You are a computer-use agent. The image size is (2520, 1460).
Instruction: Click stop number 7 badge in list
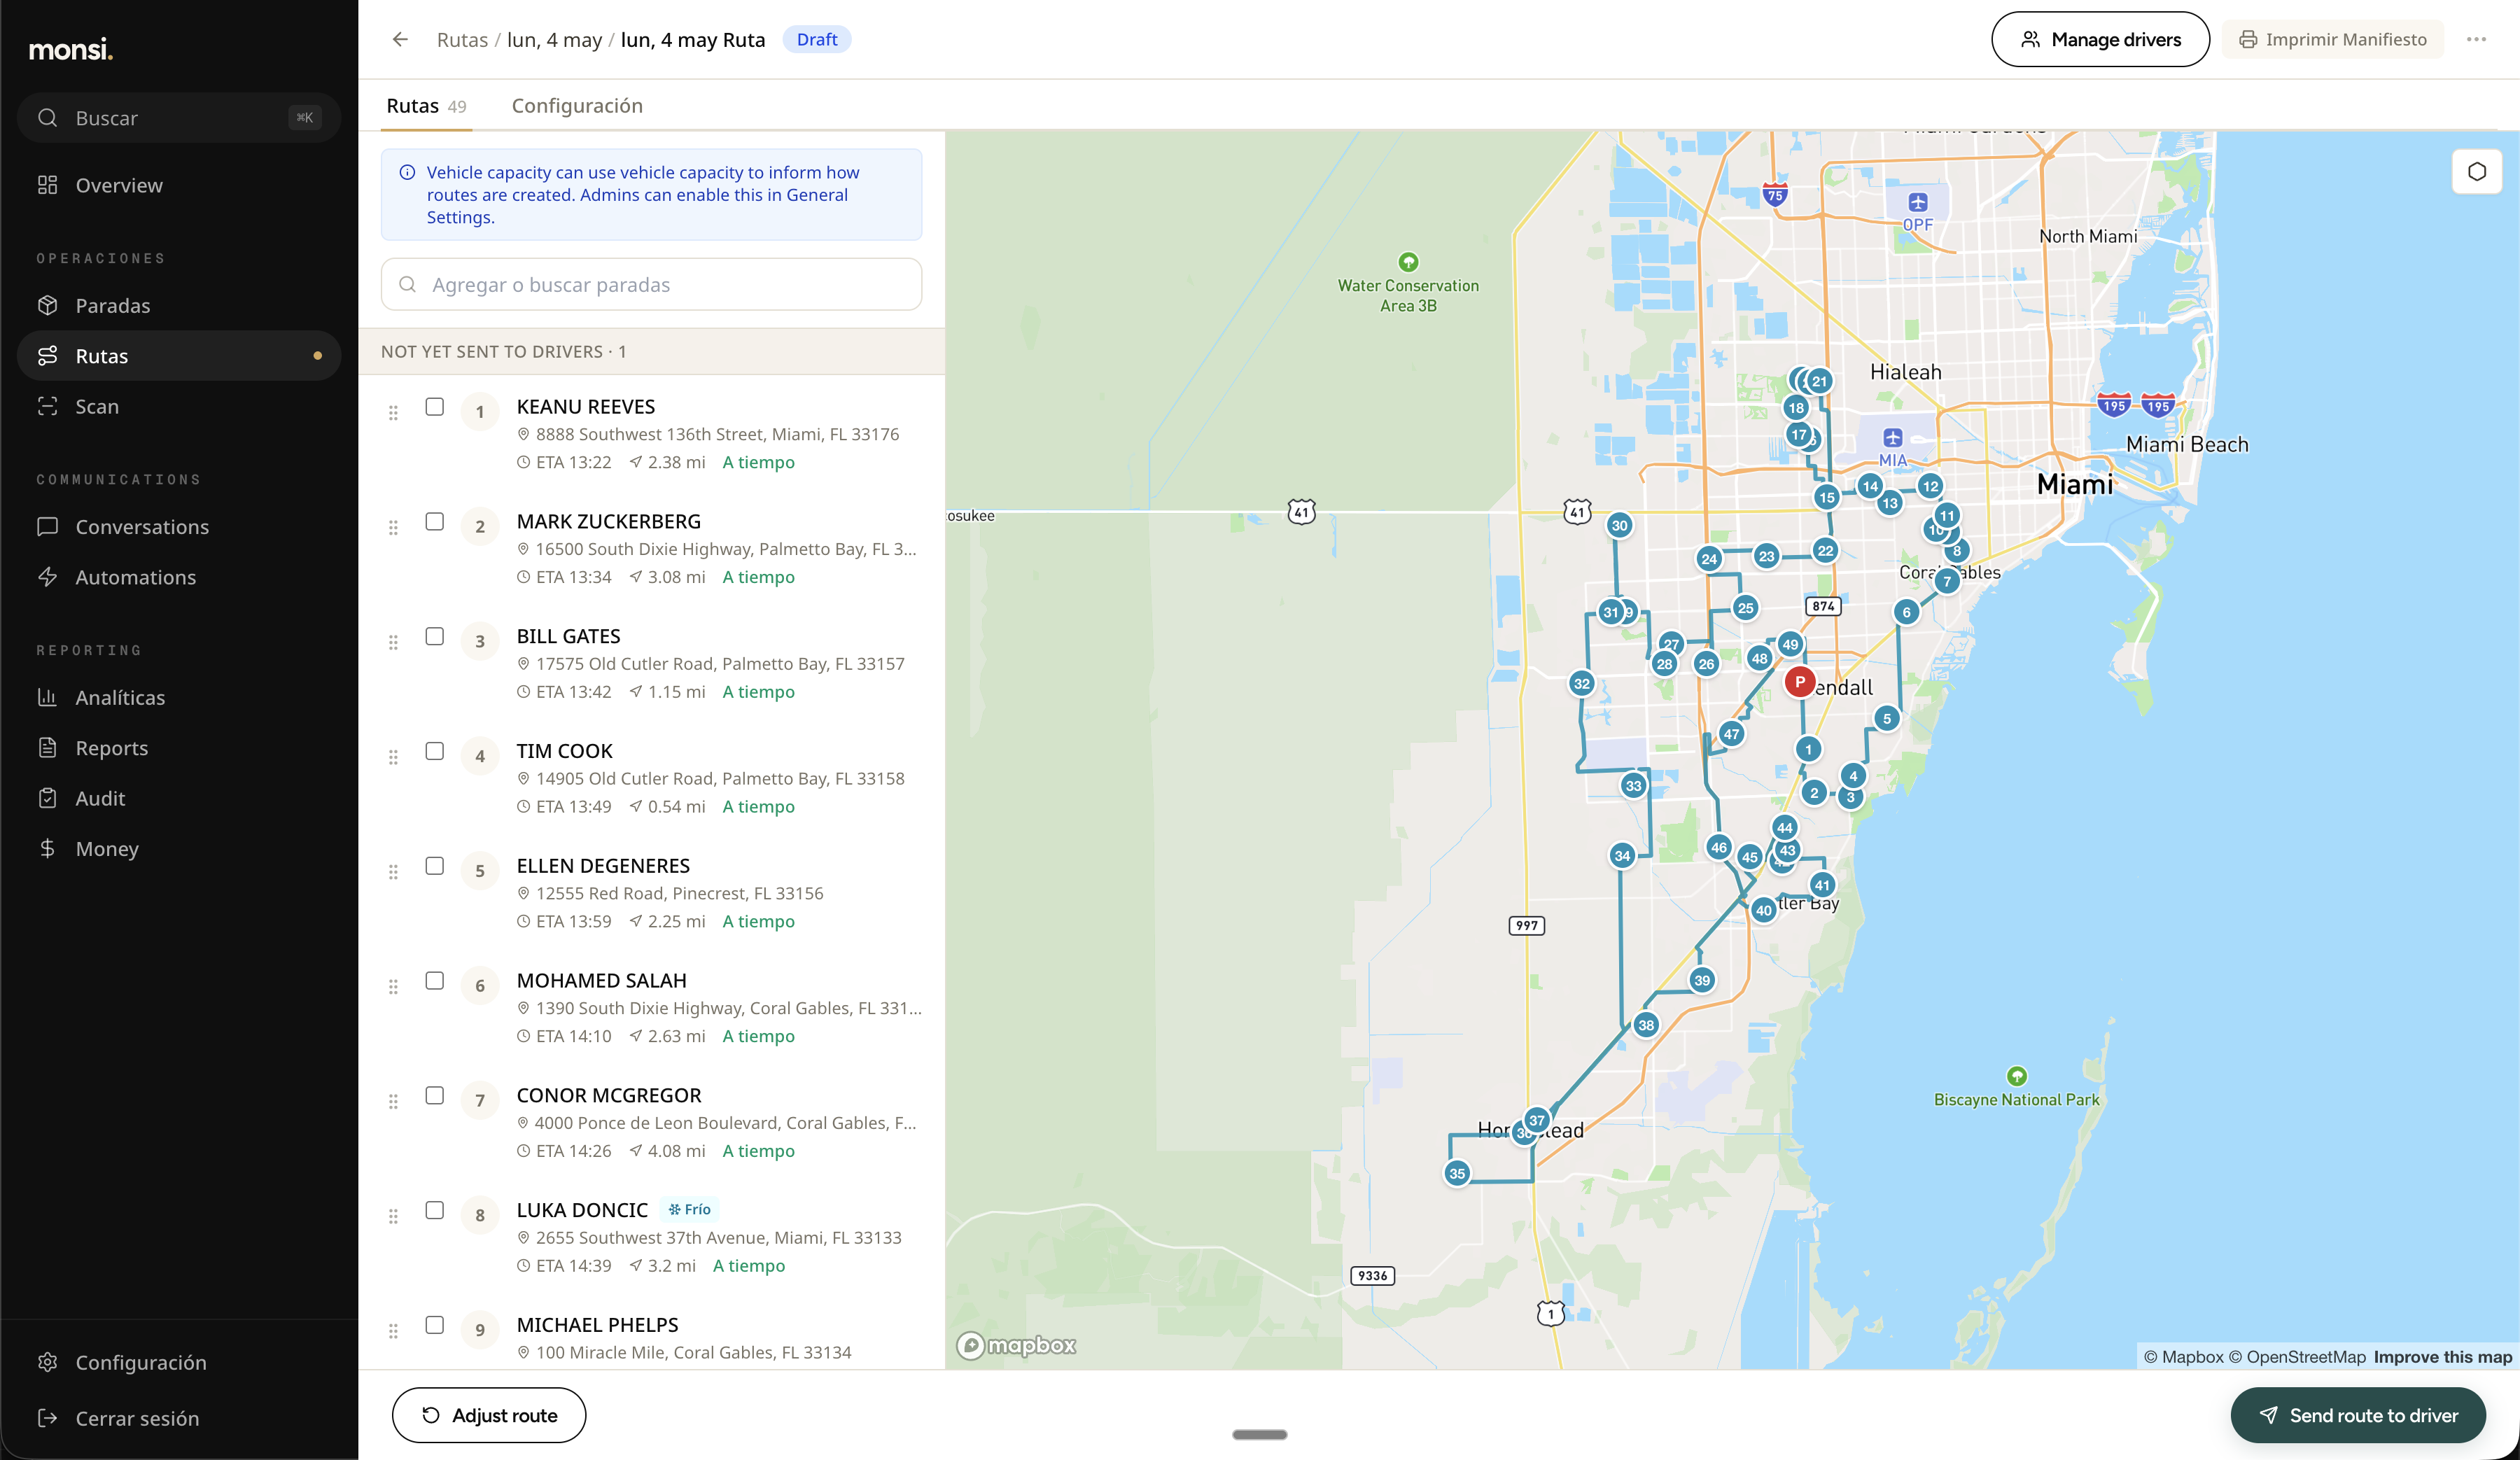(x=480, y=1100)
